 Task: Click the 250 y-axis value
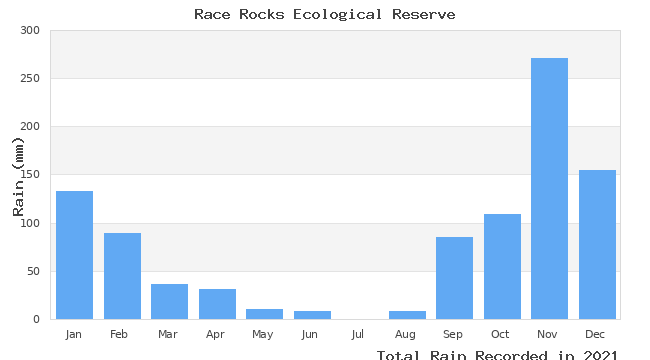[30, 78]
